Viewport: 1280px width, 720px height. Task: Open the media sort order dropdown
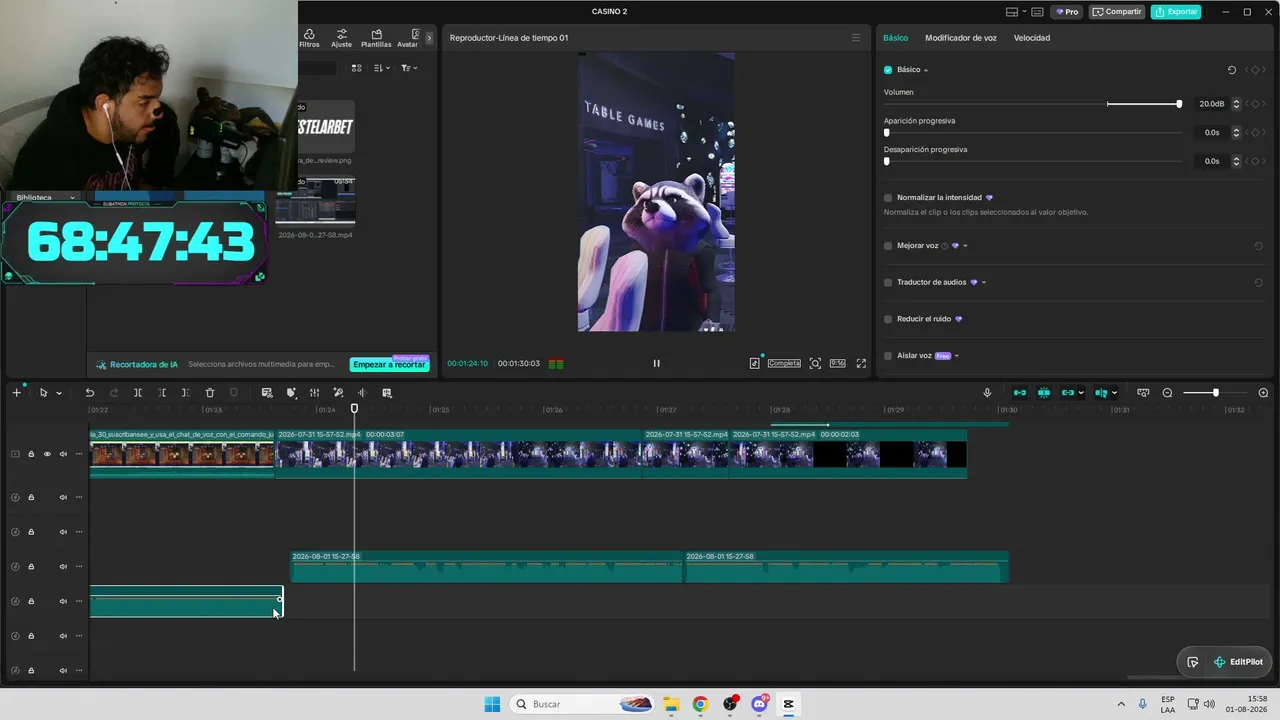(x=382, y=68)
